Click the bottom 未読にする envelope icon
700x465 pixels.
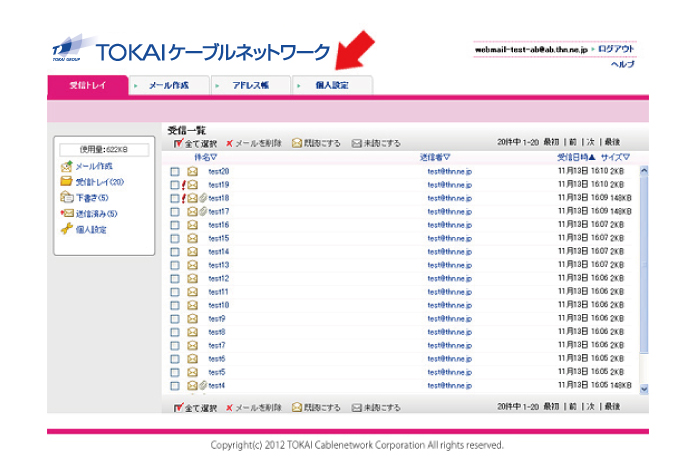pyautogui.click(x=356, y=407)
